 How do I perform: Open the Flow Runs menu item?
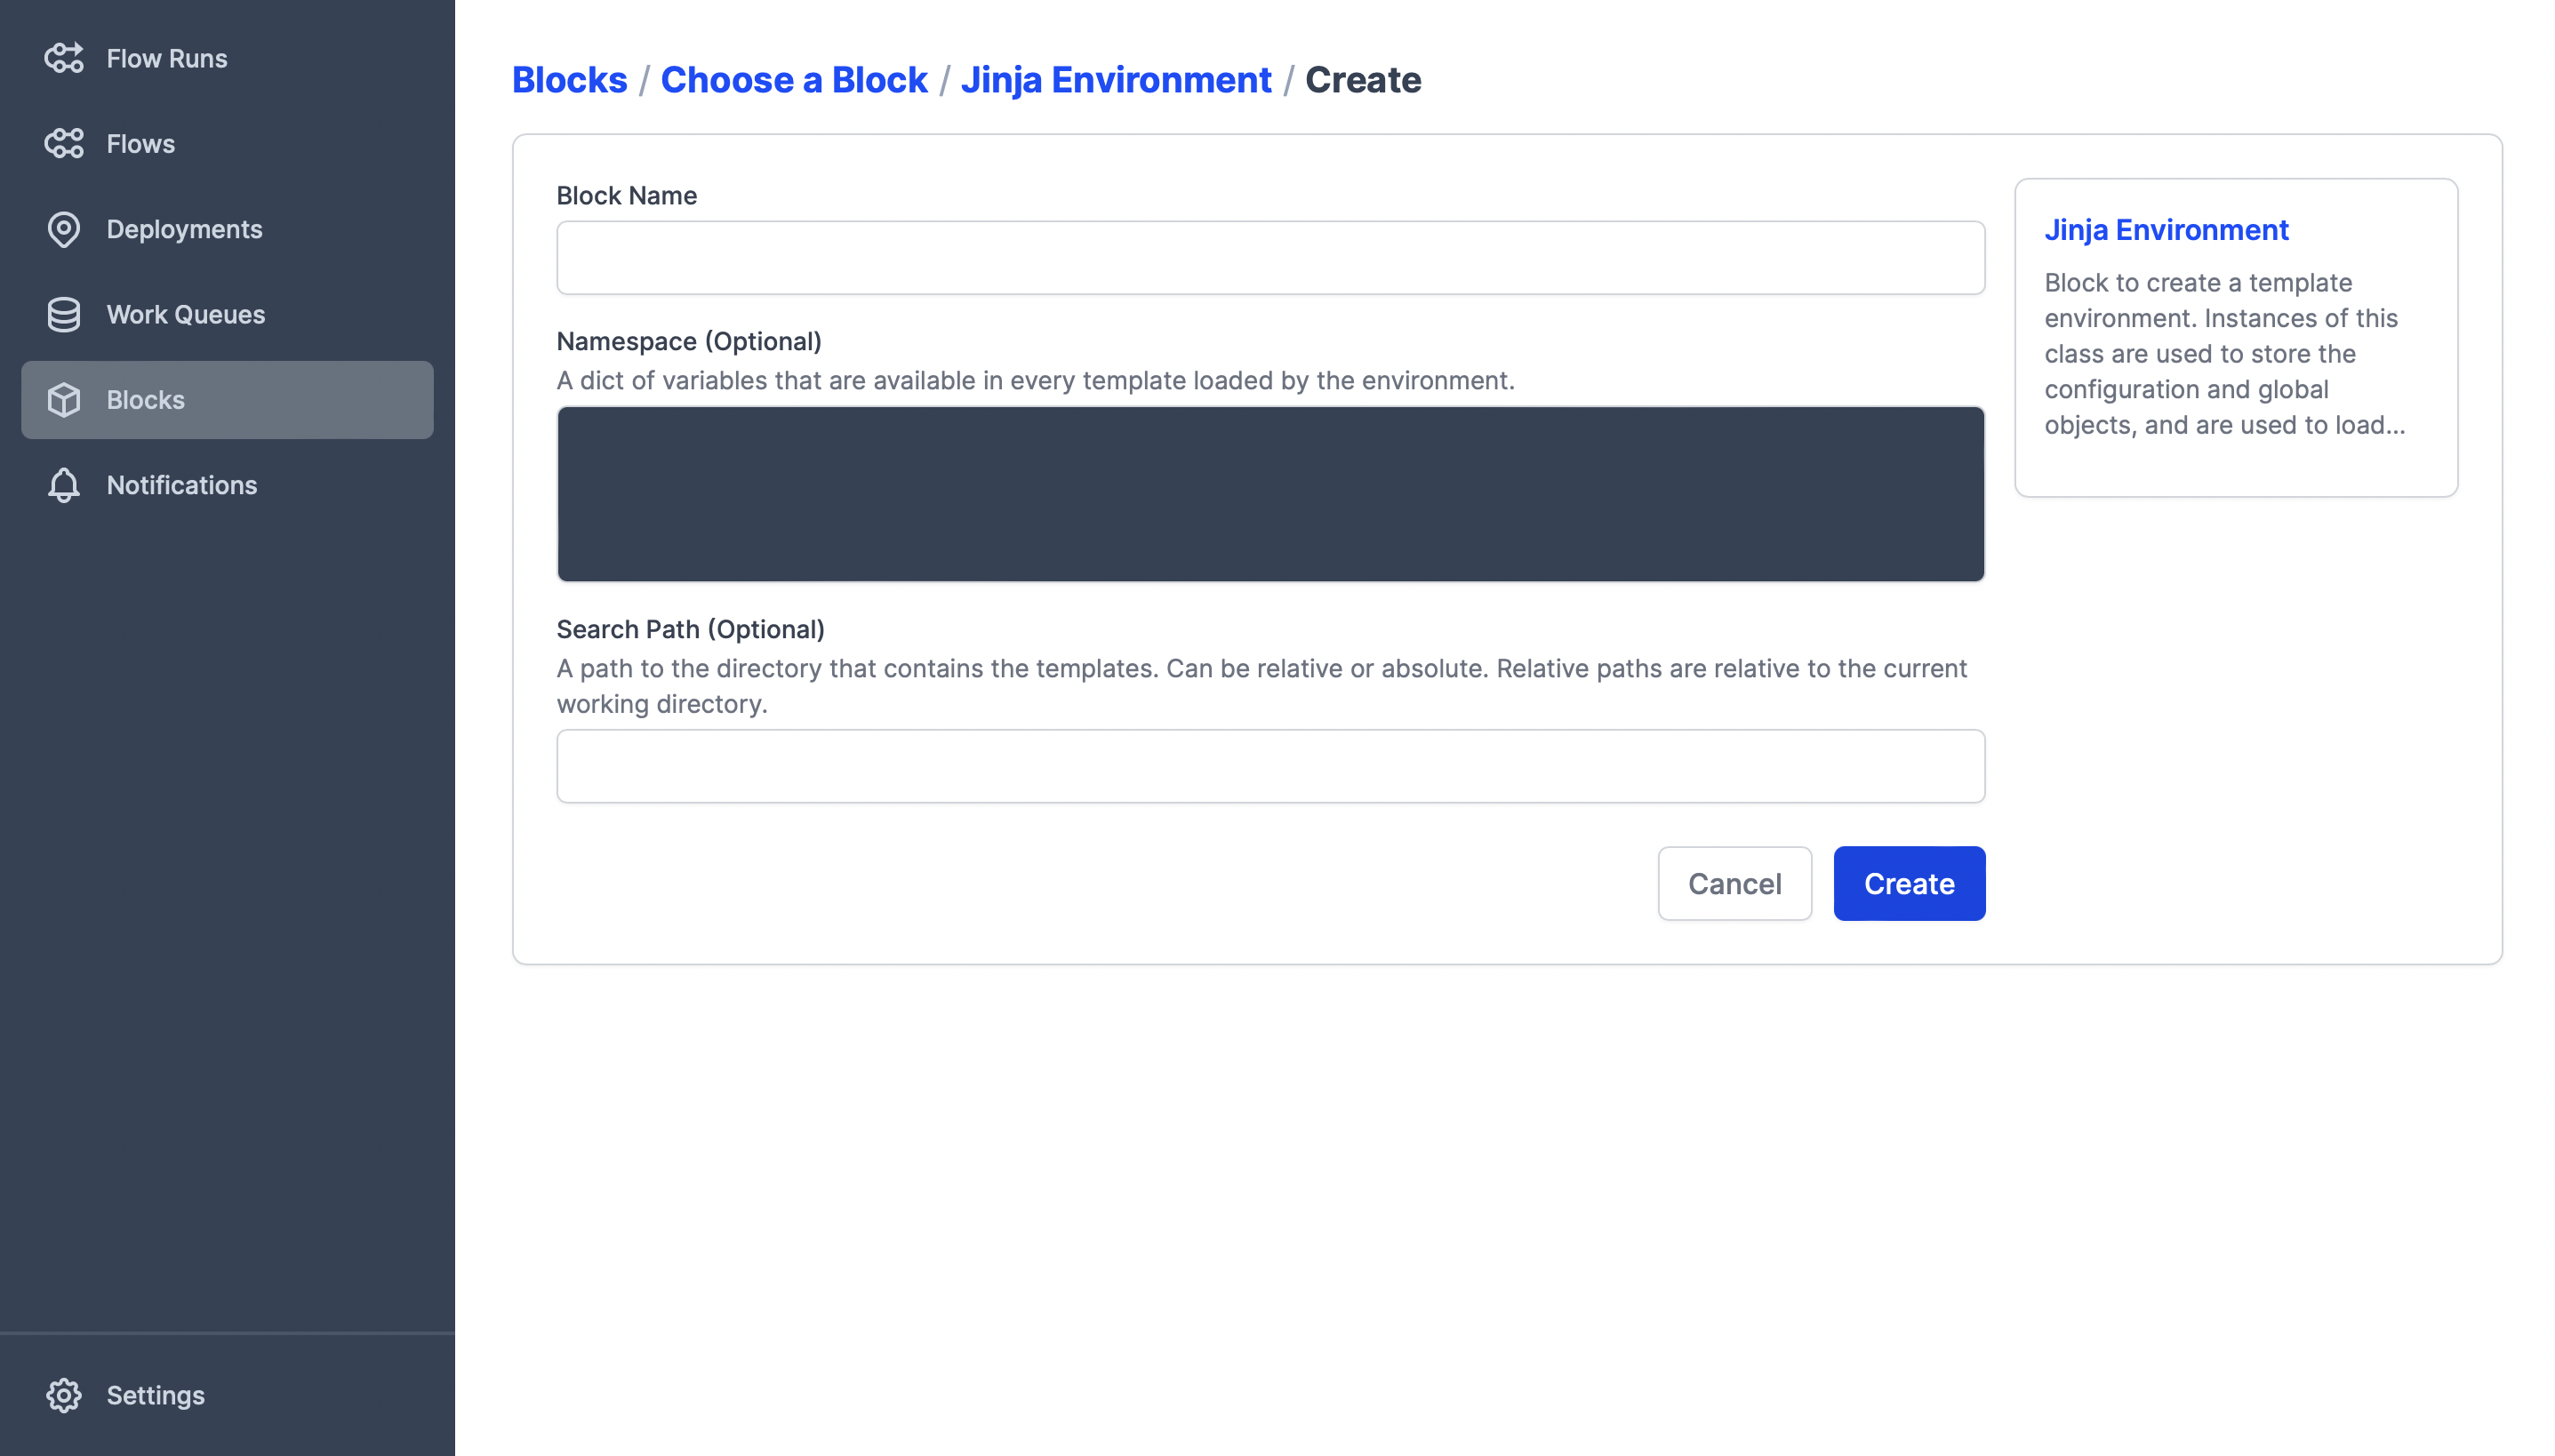click(167, 58)
